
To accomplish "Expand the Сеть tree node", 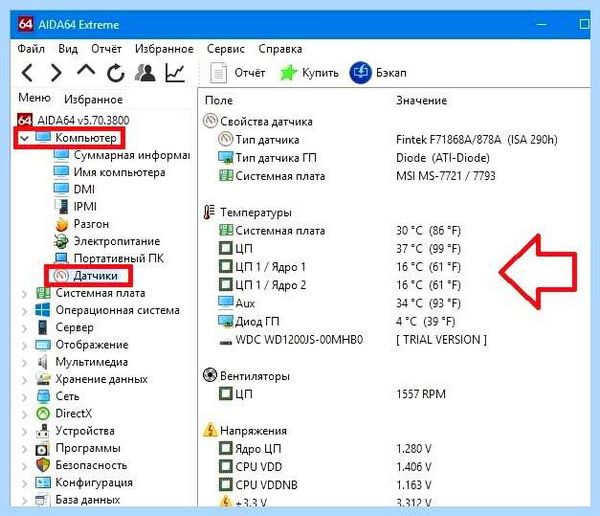I will 24,397.
